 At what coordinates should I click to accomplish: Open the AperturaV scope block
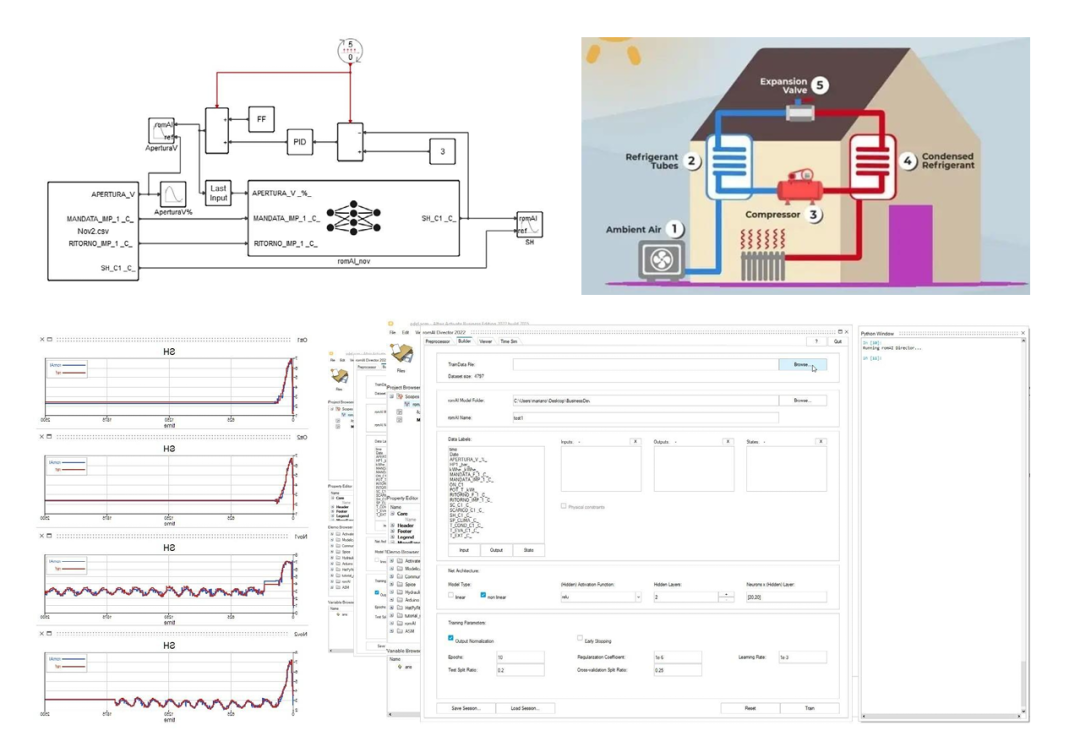tap(161, 130)
